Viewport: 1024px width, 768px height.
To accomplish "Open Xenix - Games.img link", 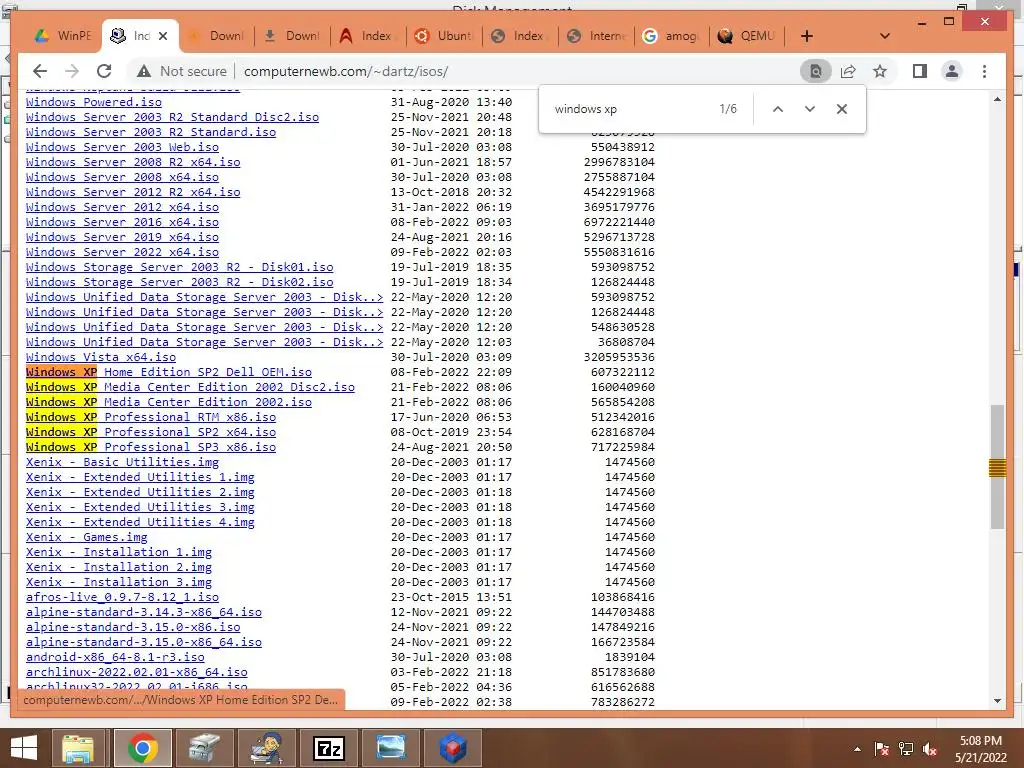I will click(x=86, y=537).
